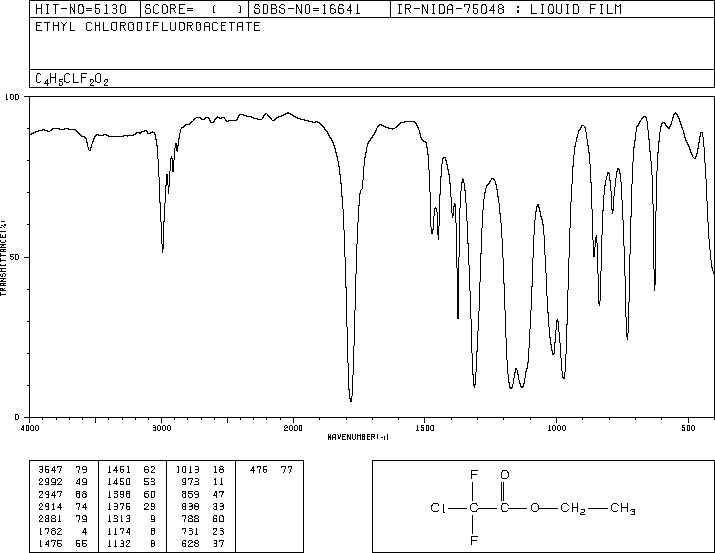The image size is (715, 553).
Task: Click the 50 y-axis tick label
Action: coord(15,257)
